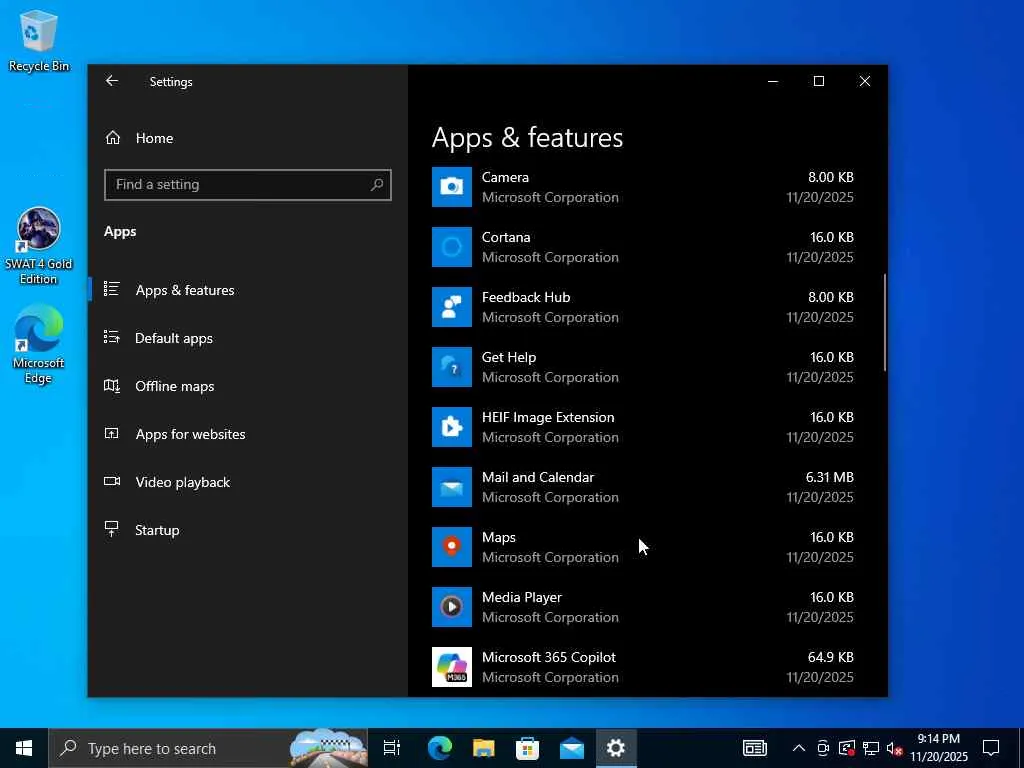The width and height of the screenshot is (1024, 768).
Task: Click the muted speaker volume tray icon
Action: (895, 748)
